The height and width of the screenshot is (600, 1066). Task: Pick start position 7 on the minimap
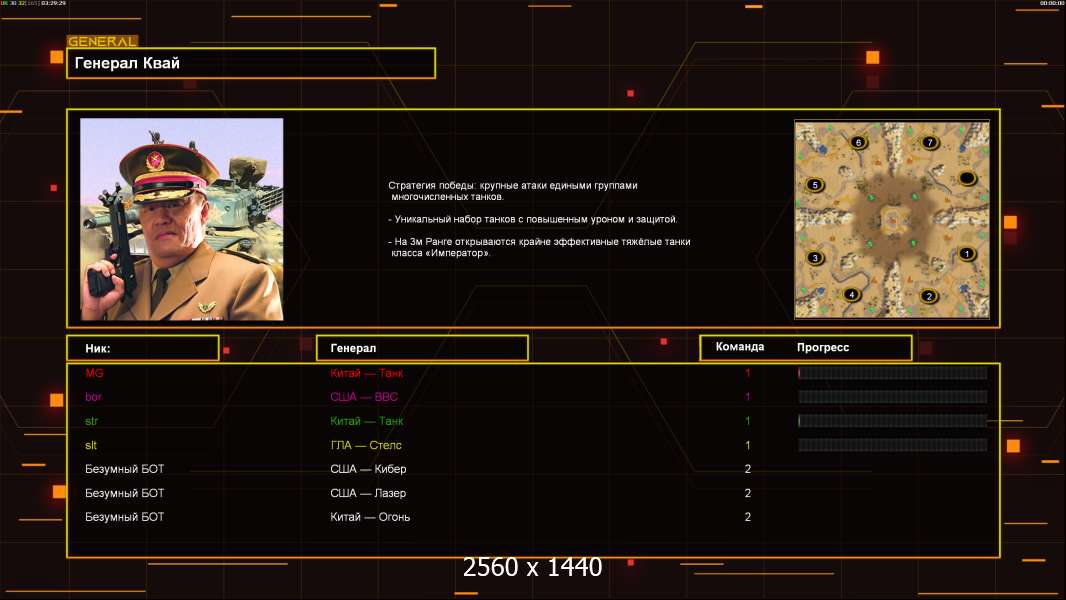pyautogui.click(x=929, y=142)
